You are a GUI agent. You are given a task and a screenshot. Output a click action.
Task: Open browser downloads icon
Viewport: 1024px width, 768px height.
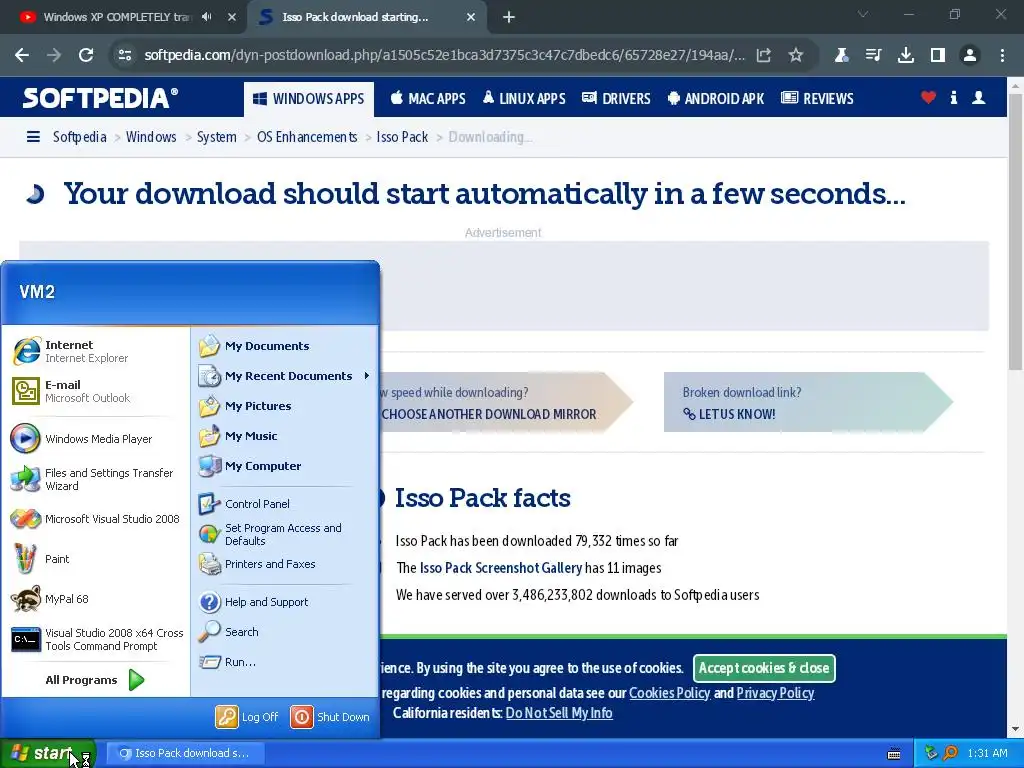[906, 55]
